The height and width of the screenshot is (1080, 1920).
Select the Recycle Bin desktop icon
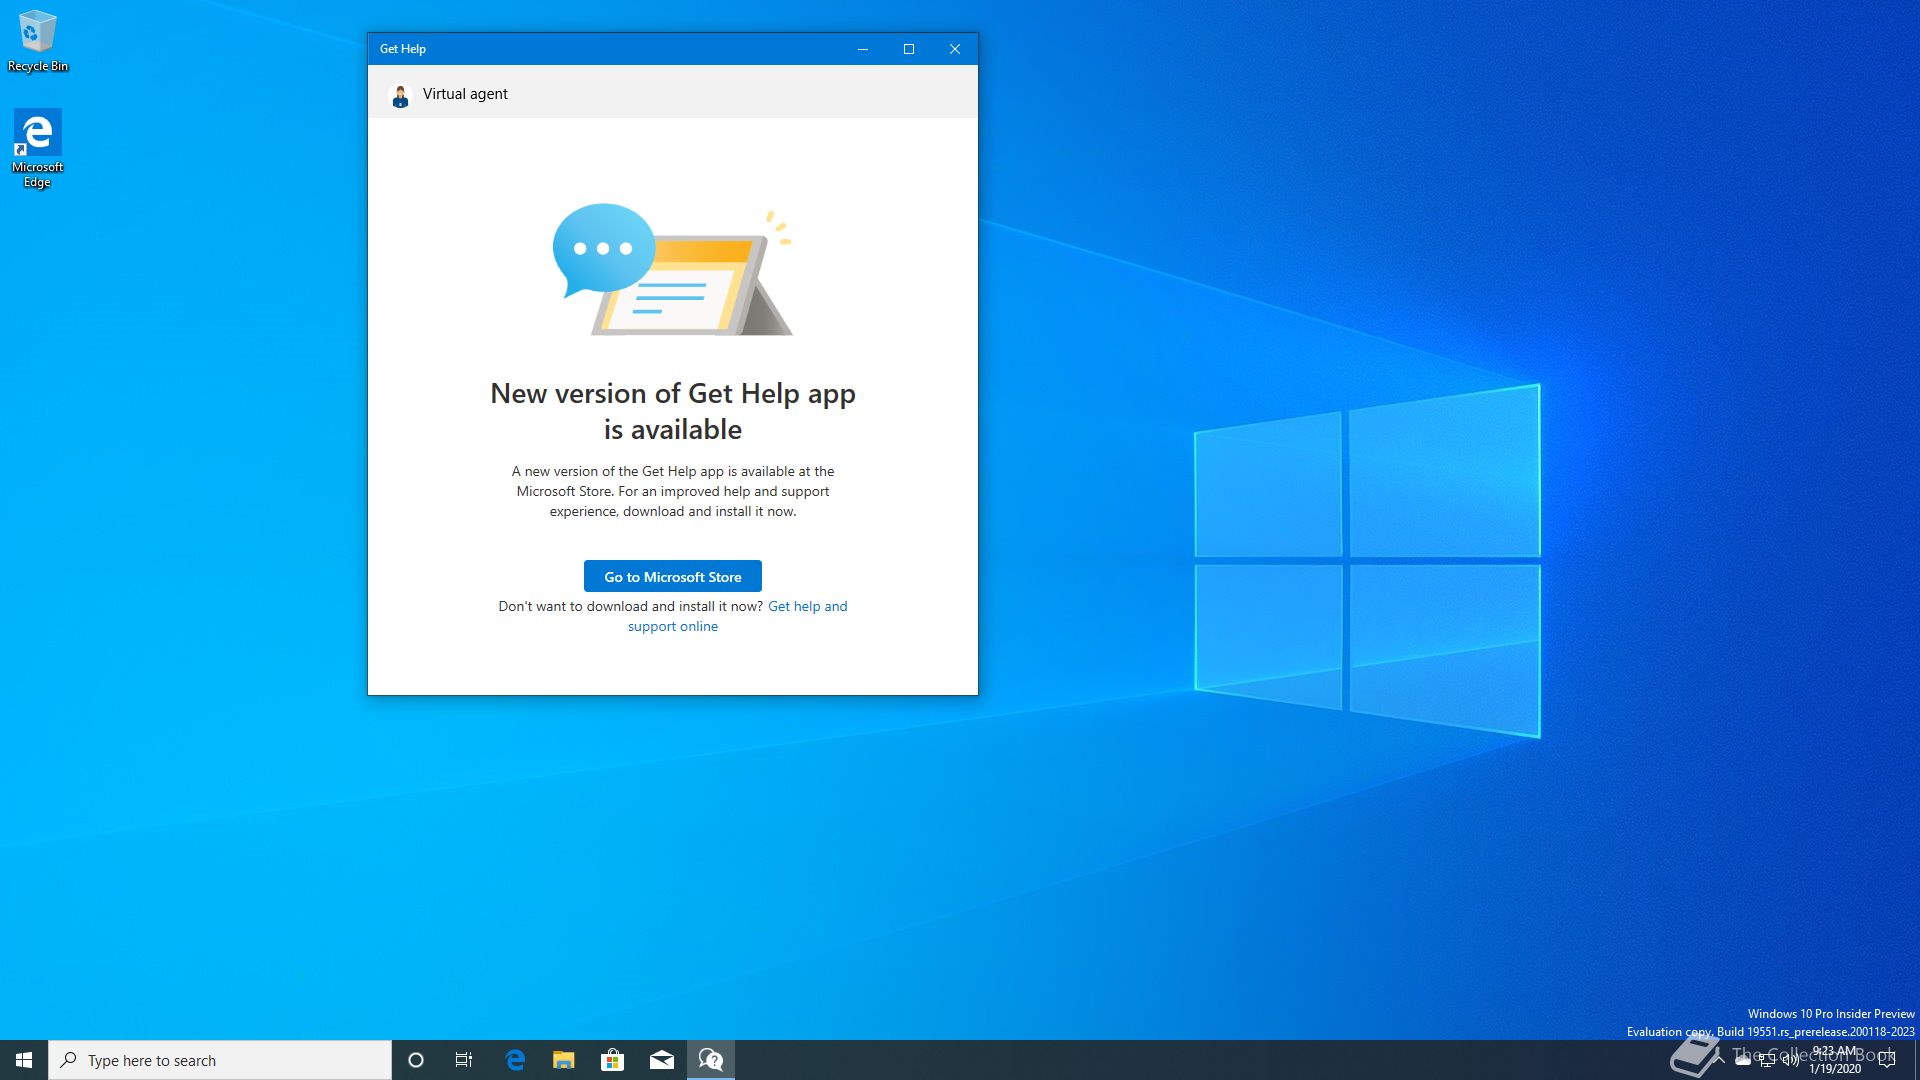point(38,41)
